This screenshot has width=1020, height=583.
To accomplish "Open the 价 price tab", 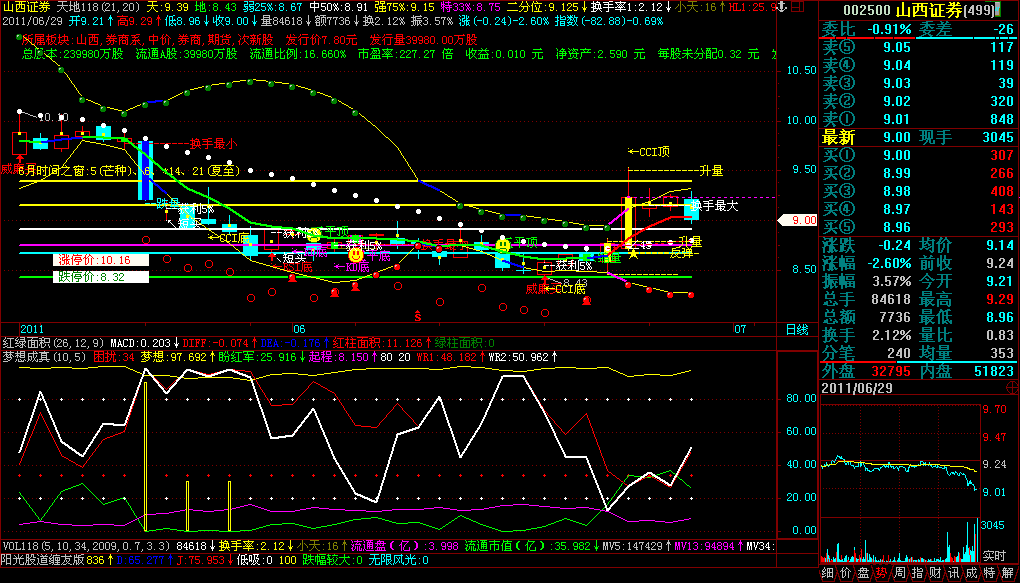I will point(846,573).
